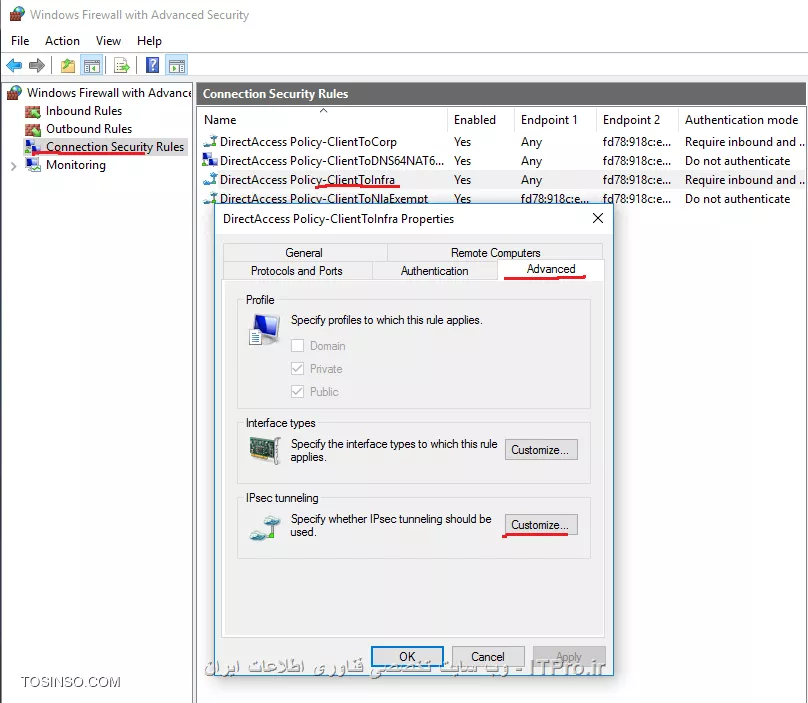
Task: Expand the Monitoring tree node
Action: [x=14, y=166]
